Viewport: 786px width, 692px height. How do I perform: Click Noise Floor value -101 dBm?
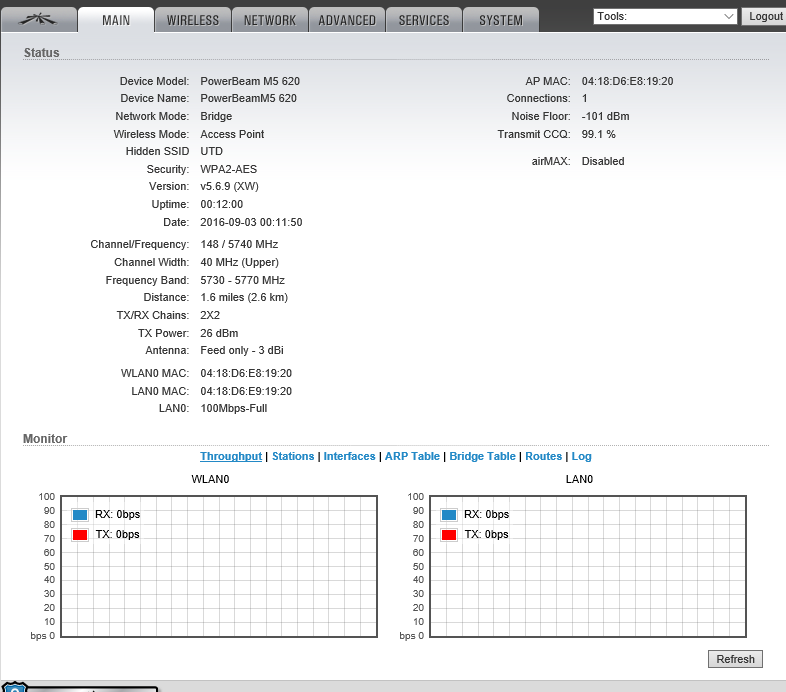605,116
